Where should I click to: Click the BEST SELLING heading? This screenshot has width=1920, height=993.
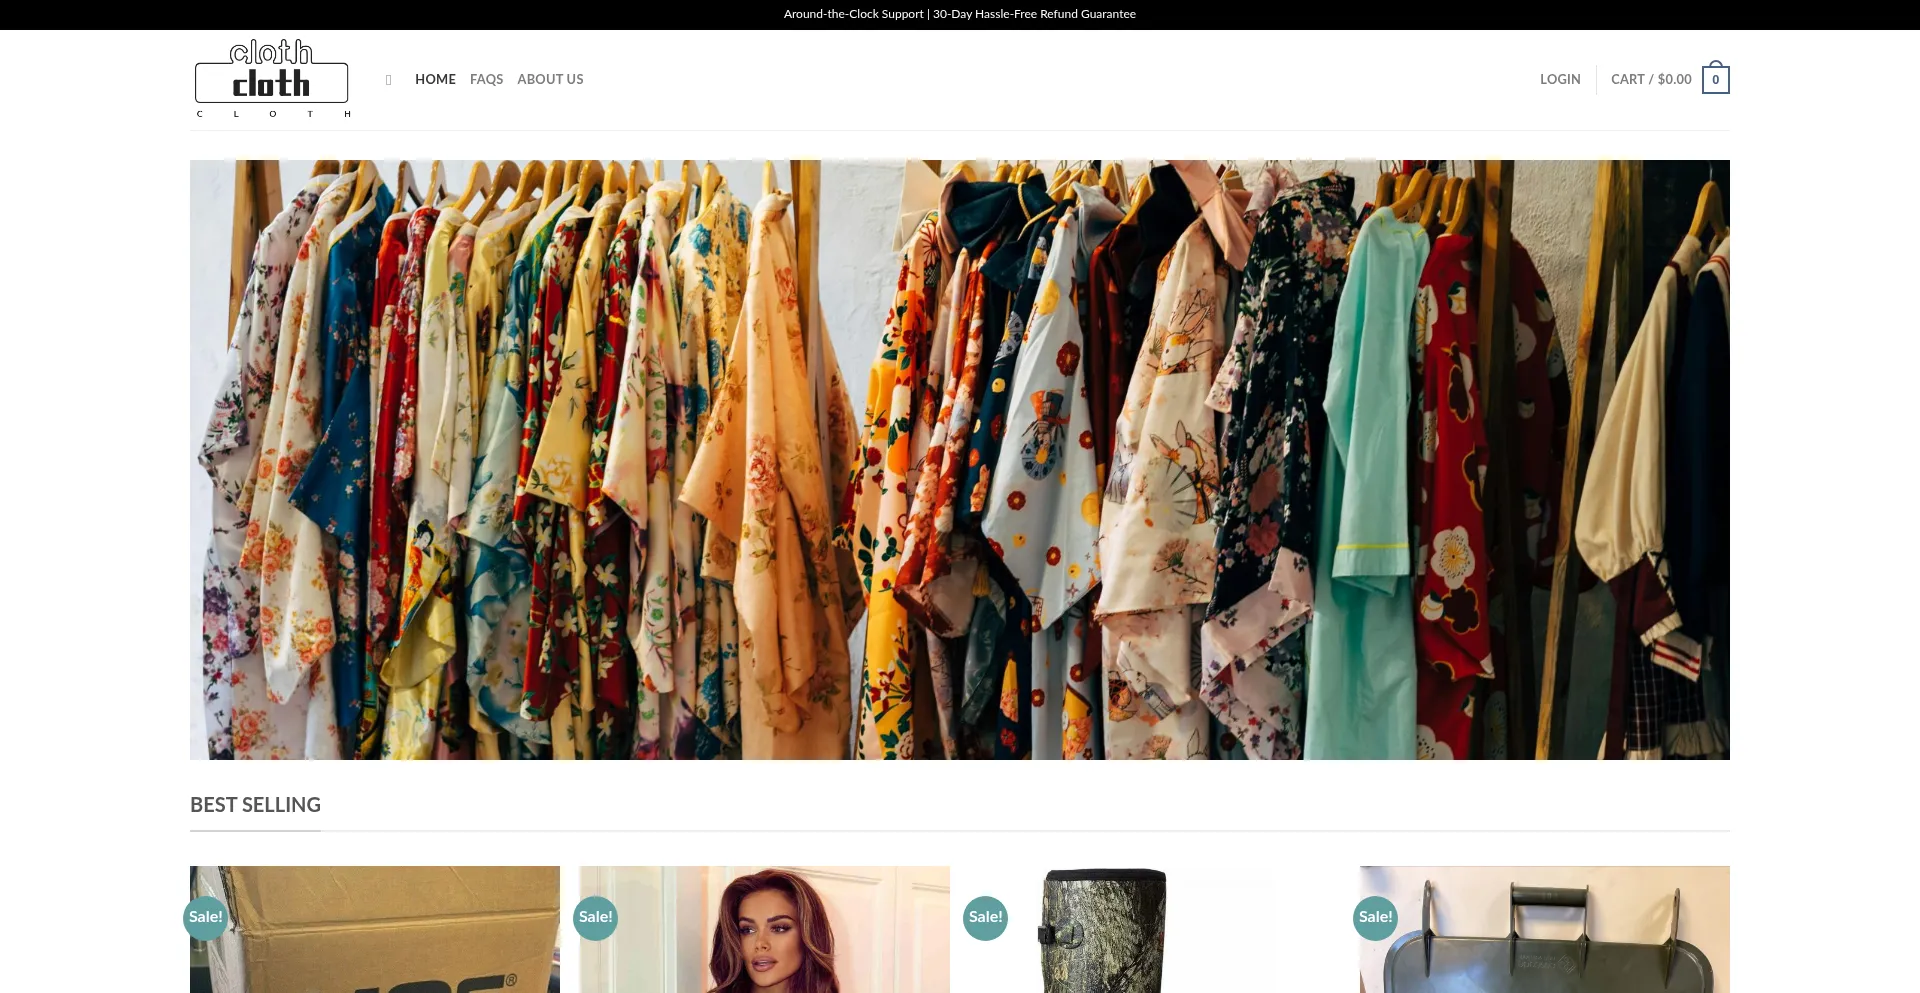coord(255,804)
